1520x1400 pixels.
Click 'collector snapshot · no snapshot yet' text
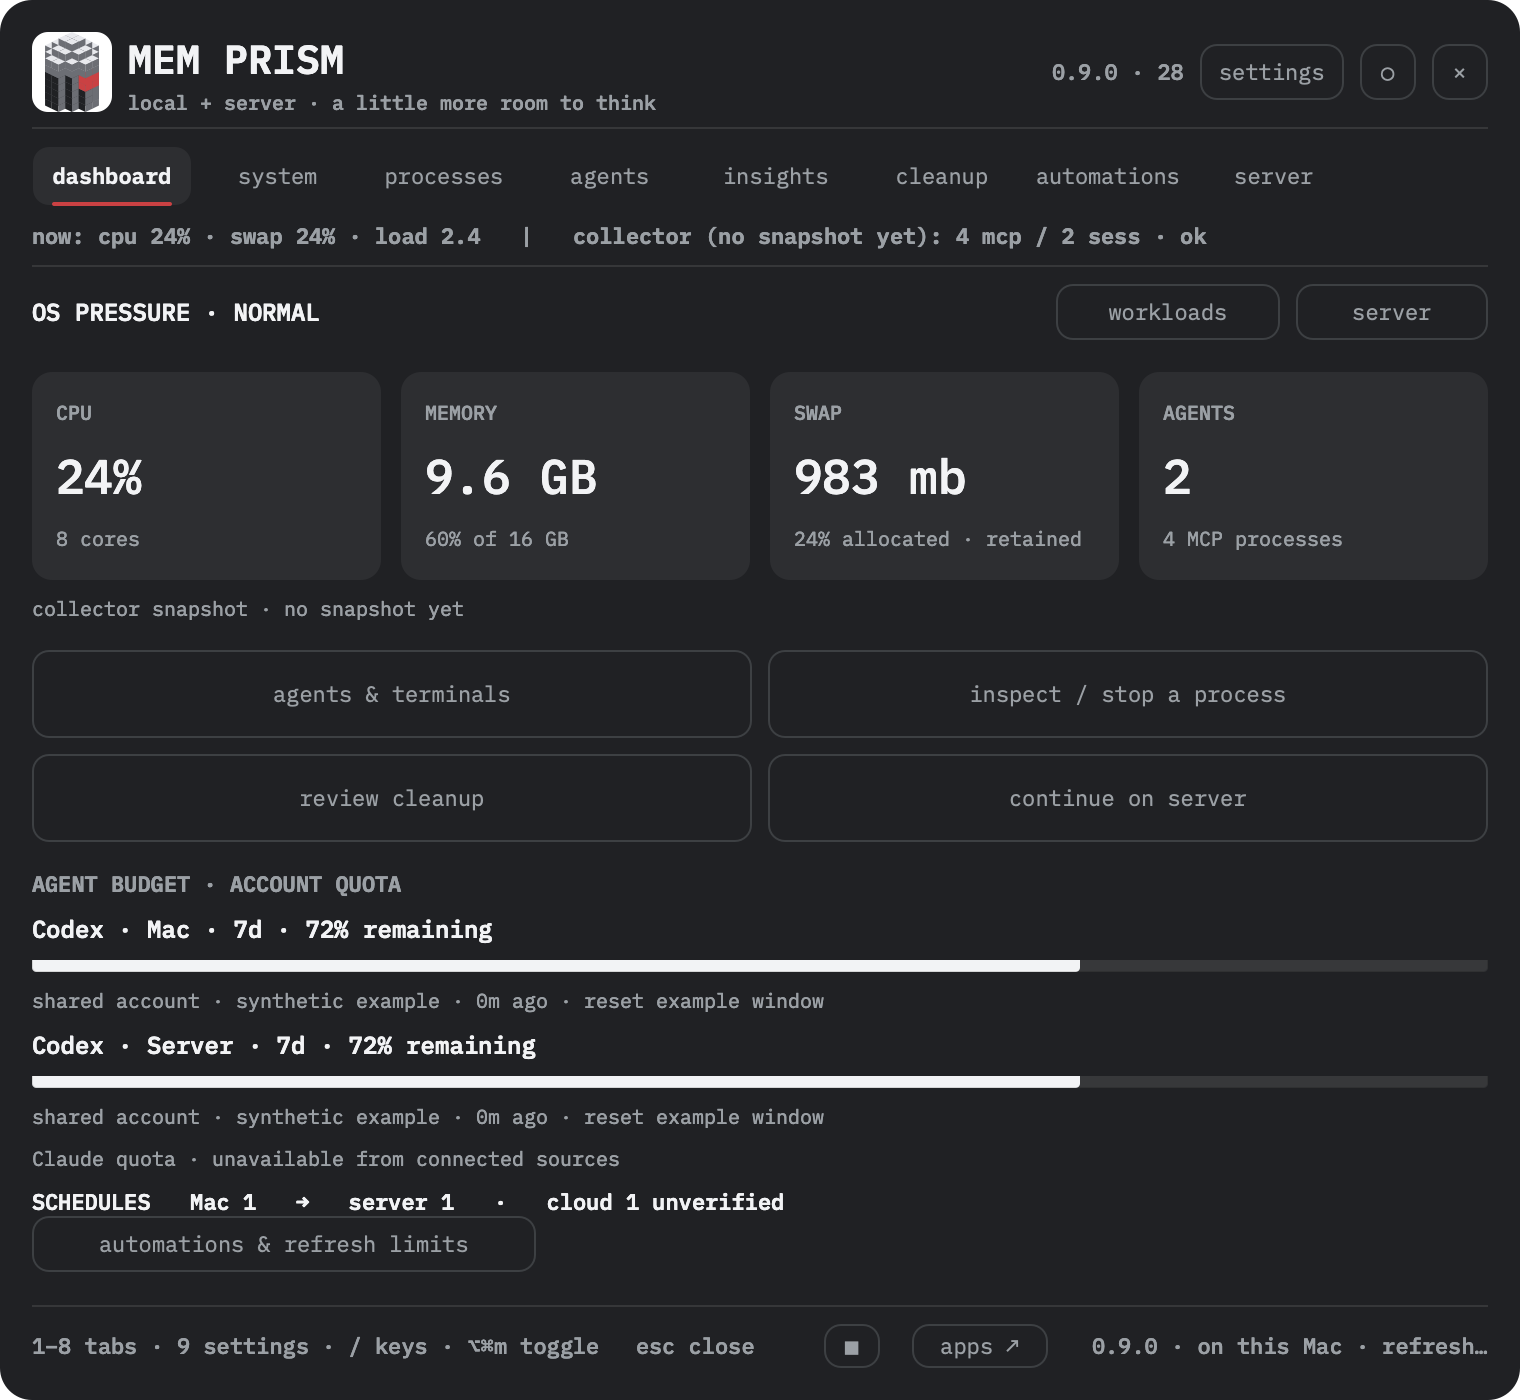(x=248, y=609)
